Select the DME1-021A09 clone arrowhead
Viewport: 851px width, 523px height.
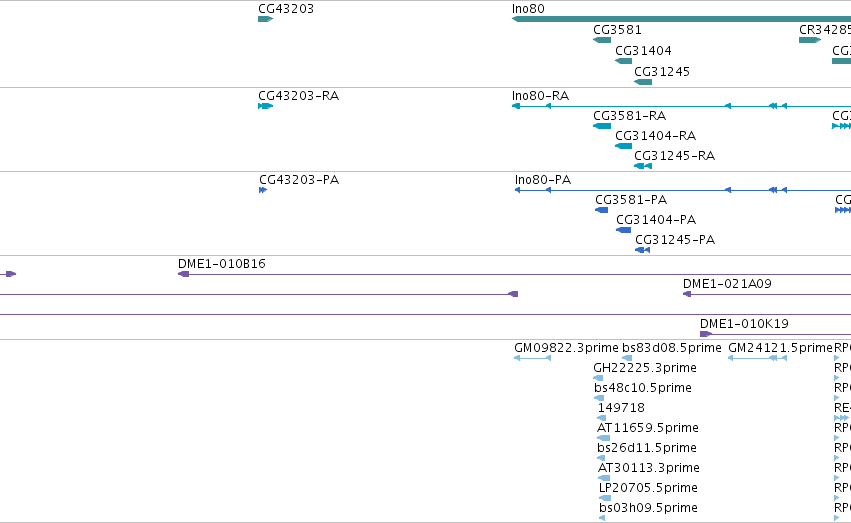(687, 294)
